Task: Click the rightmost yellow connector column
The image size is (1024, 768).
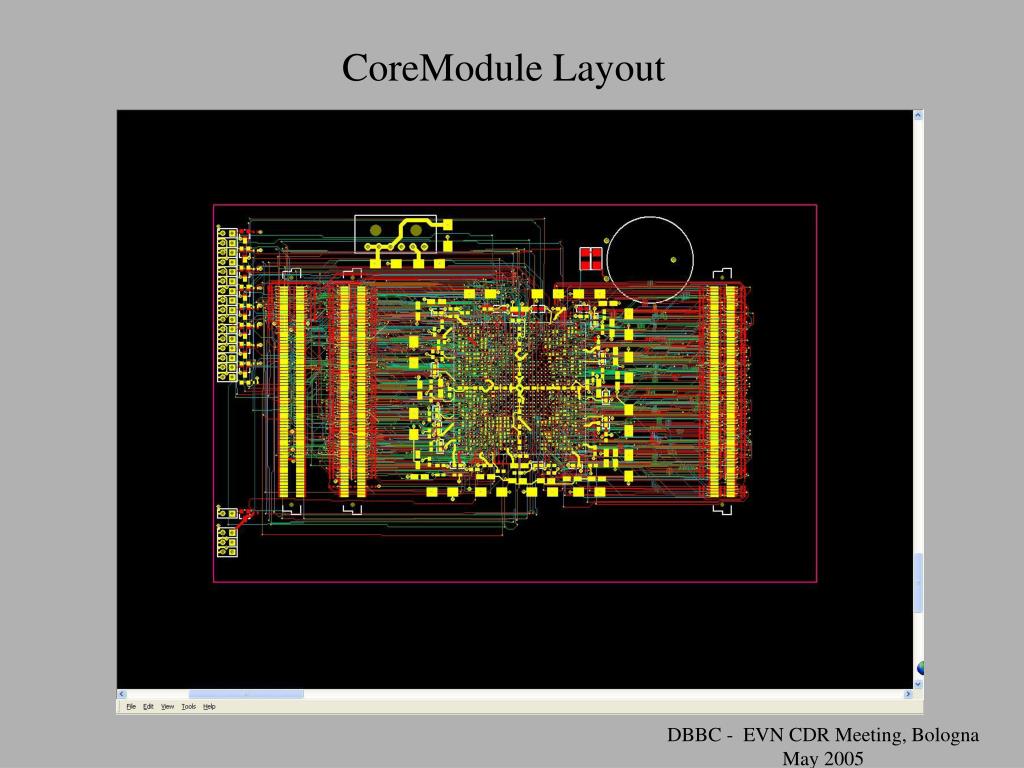Action: pyautogui.click(x=731, y=391)
